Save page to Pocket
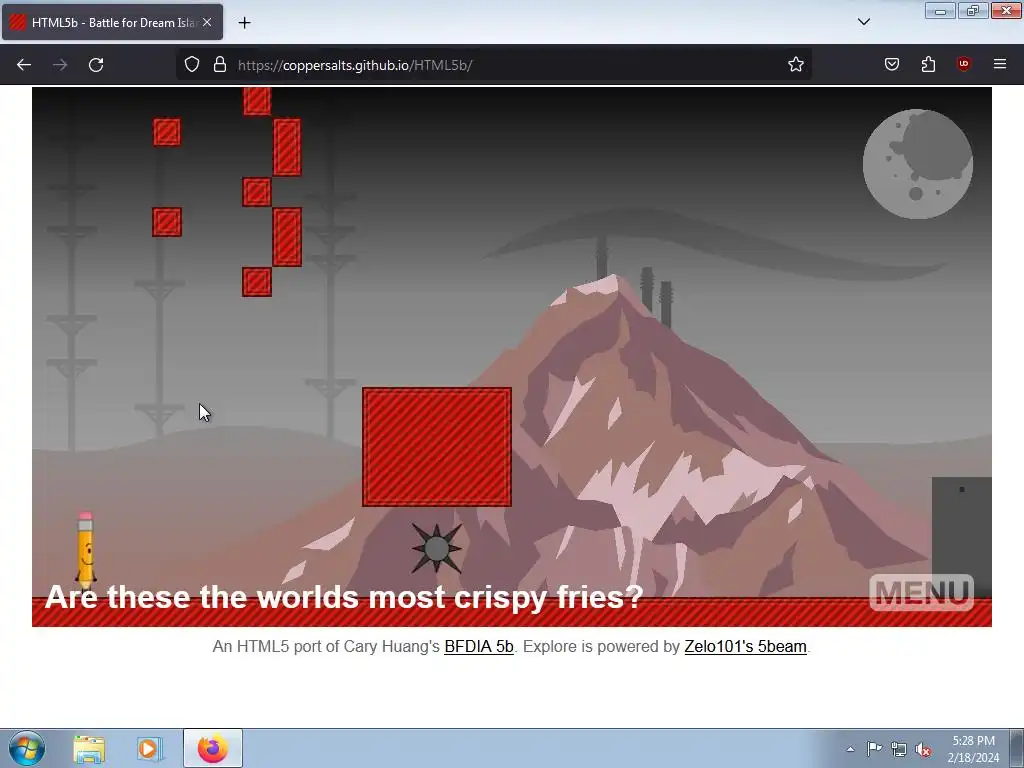 tap(892, 64)
